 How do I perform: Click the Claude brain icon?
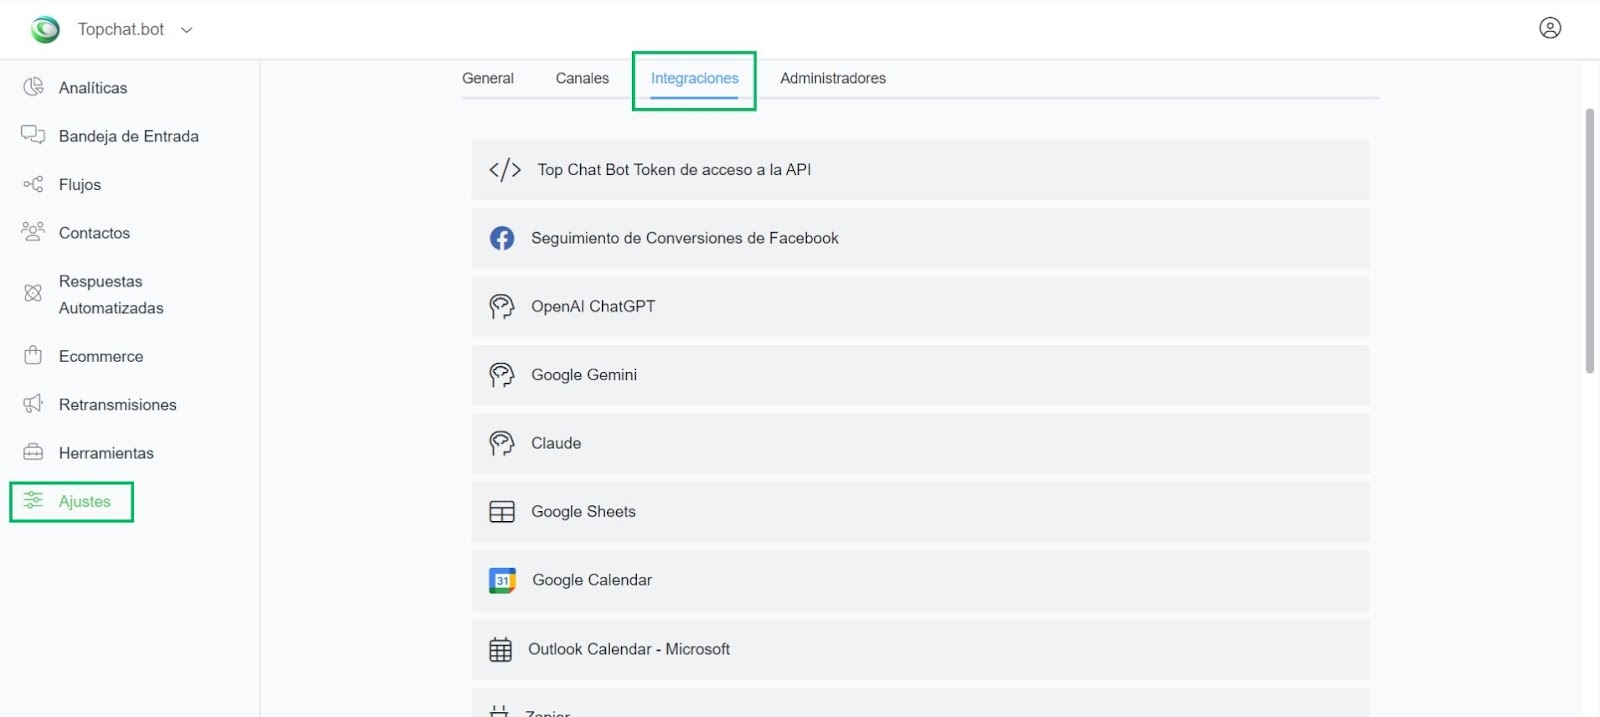502,443
